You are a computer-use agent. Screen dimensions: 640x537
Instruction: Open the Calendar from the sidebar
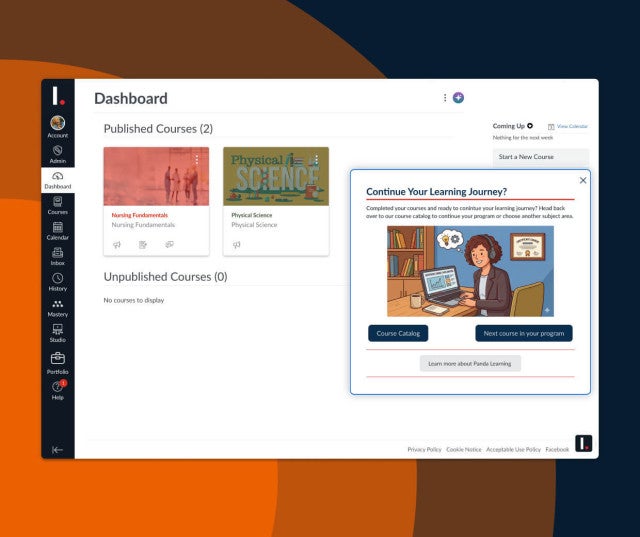(x=58, y=231)
